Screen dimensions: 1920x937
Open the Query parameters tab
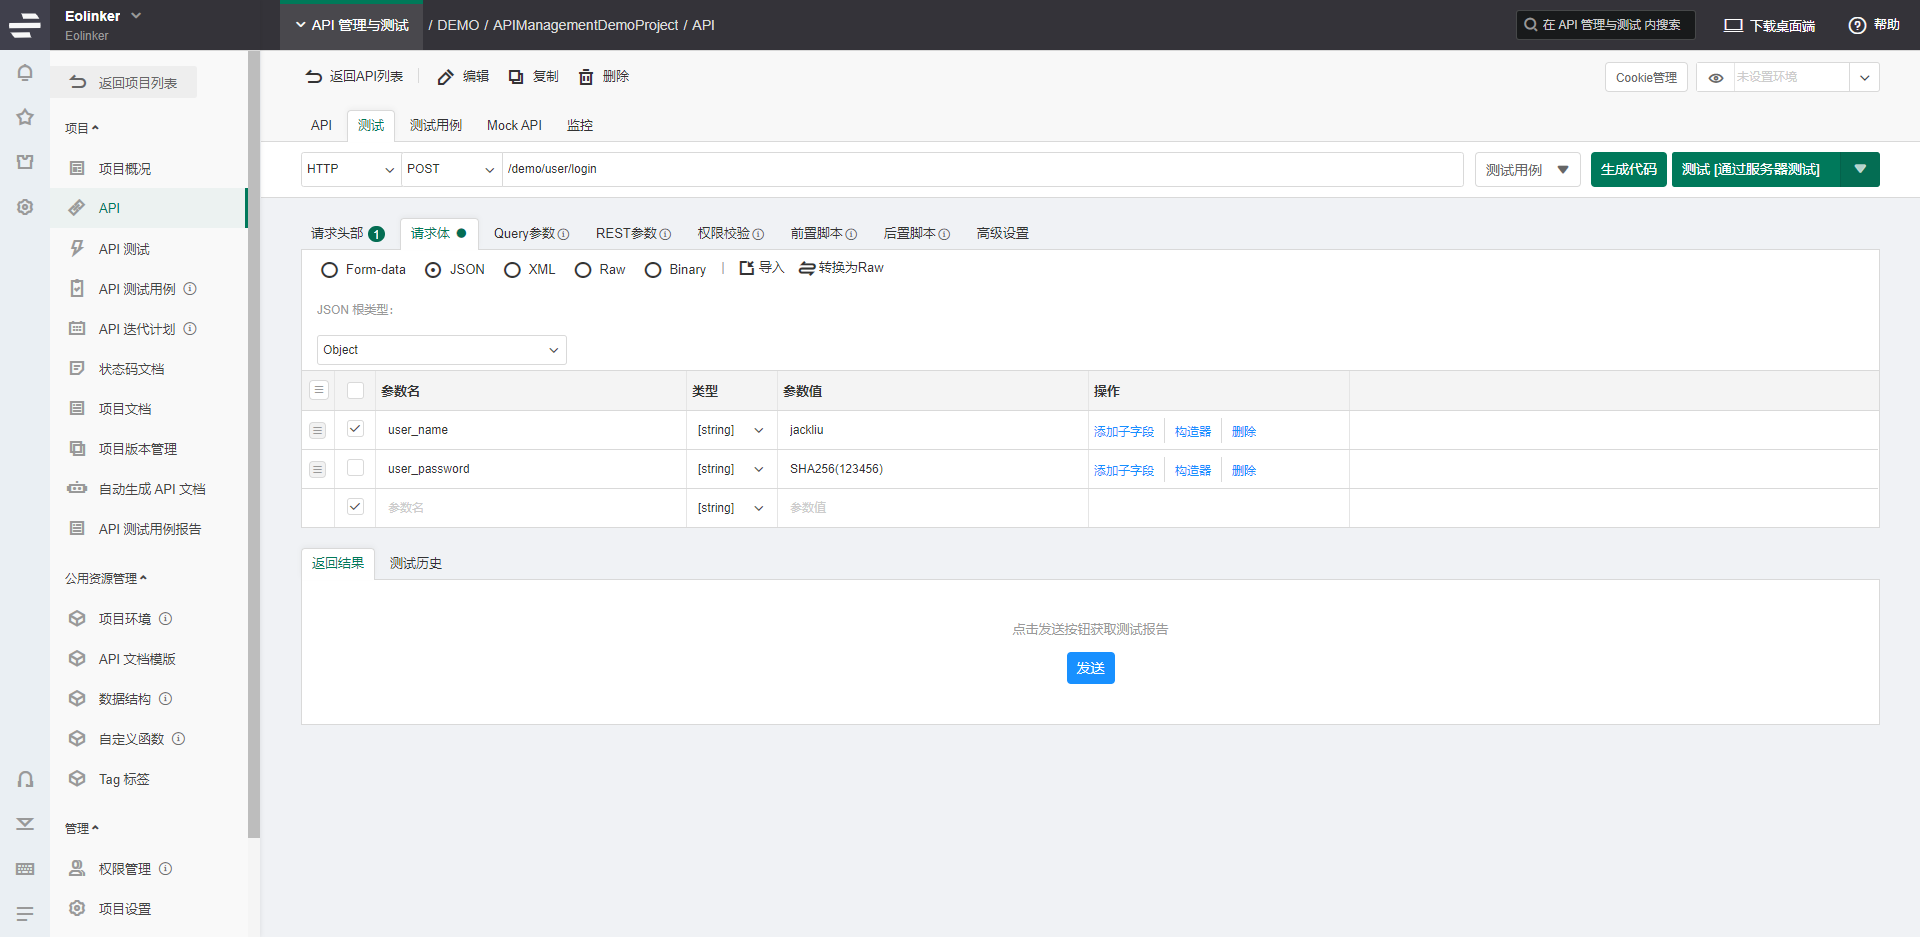(x=530, y=234)
